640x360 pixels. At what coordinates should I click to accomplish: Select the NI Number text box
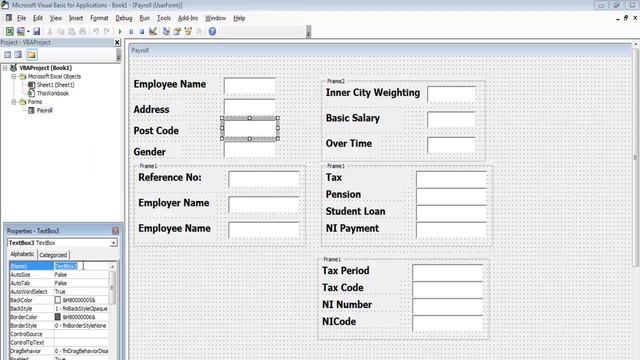coord(448,306)
